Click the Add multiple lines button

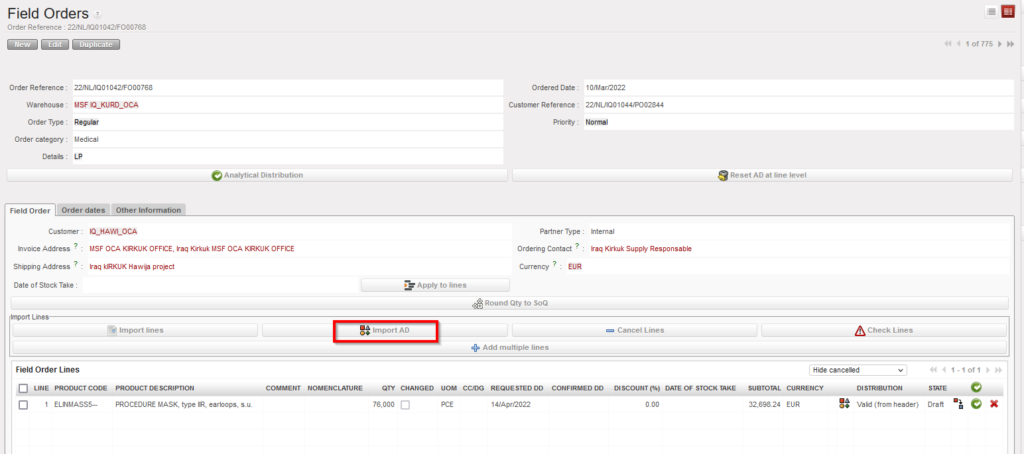tap(510, 347)
